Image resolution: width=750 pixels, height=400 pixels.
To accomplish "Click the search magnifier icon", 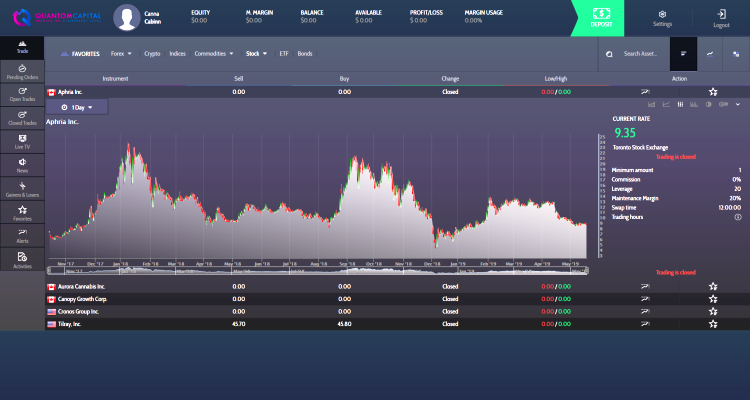I will 609,54.
